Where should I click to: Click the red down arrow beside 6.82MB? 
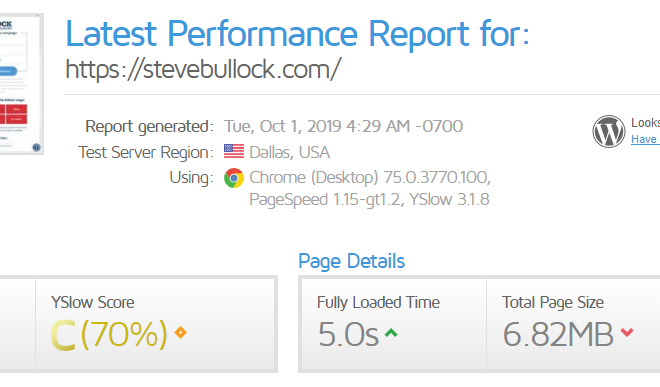tap(627, 332)
